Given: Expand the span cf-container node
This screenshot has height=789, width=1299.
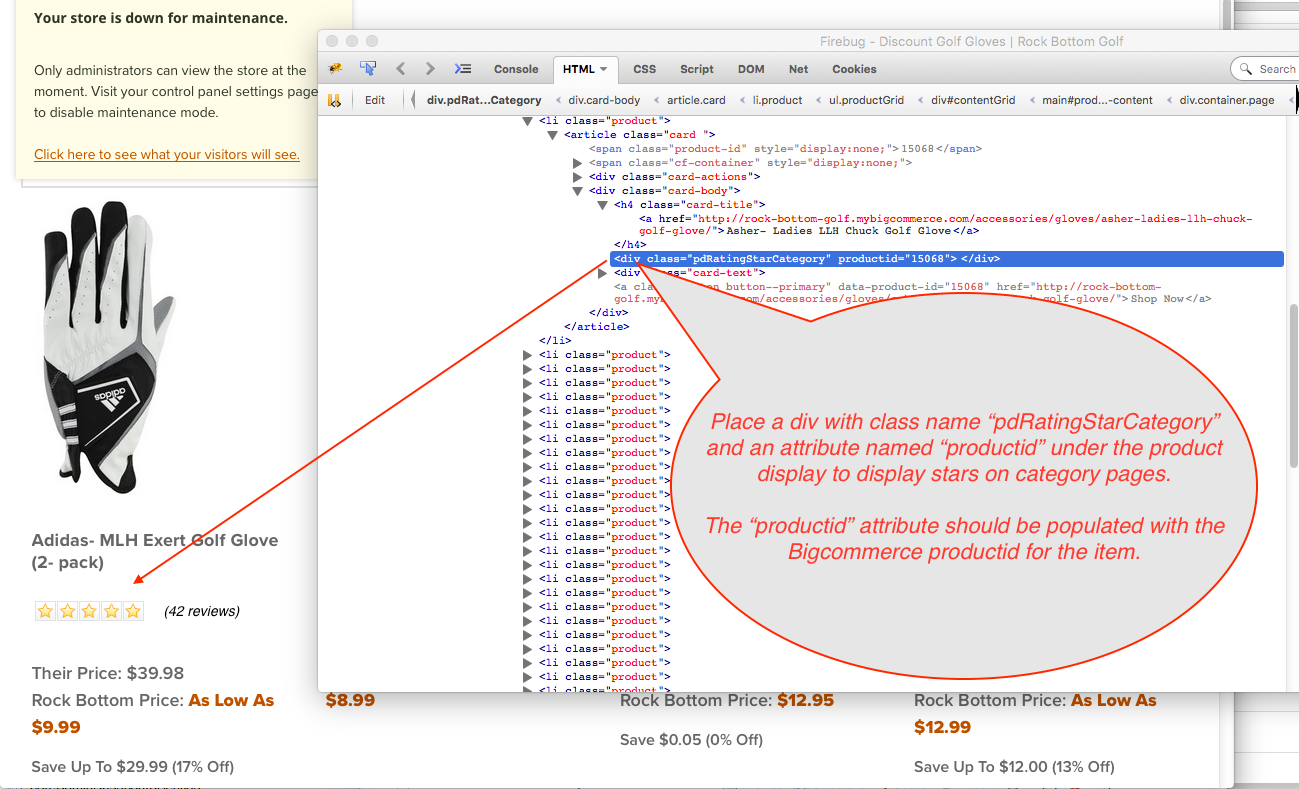Looking at the screenshot, I should click(x=577, y=163).
